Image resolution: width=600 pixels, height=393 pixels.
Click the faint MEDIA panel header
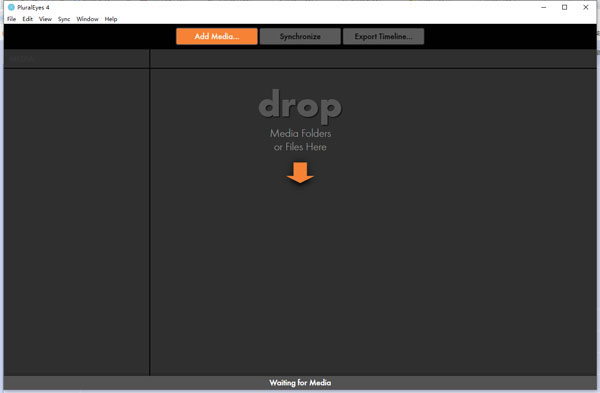click(22, 59)
